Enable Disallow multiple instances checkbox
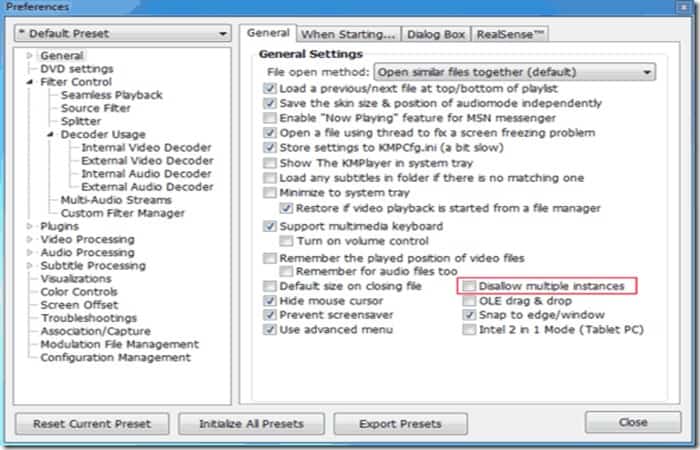Screen dimensions: 700x450 [x=469, y=286]
